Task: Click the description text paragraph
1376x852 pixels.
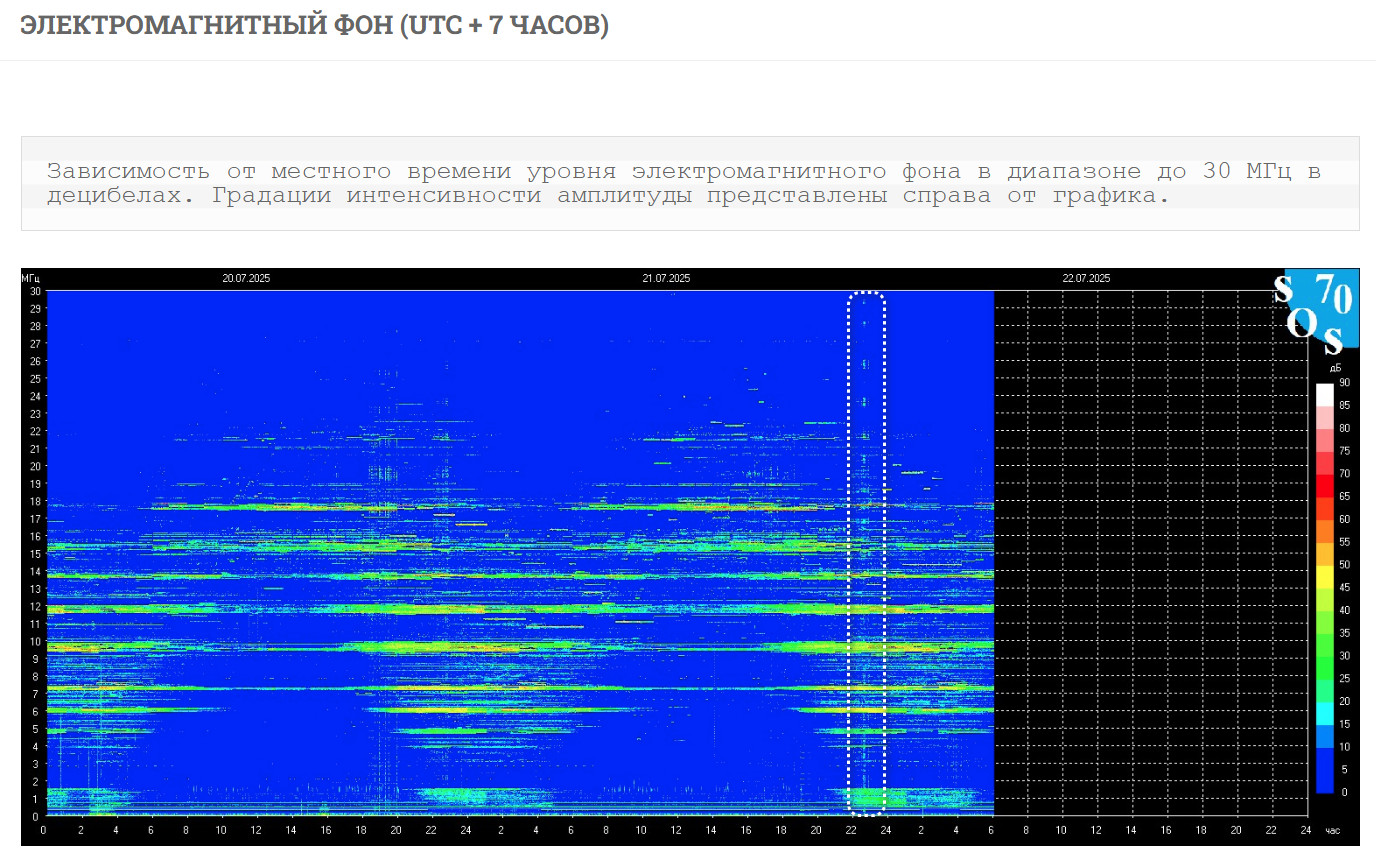Action: [684, 183]
